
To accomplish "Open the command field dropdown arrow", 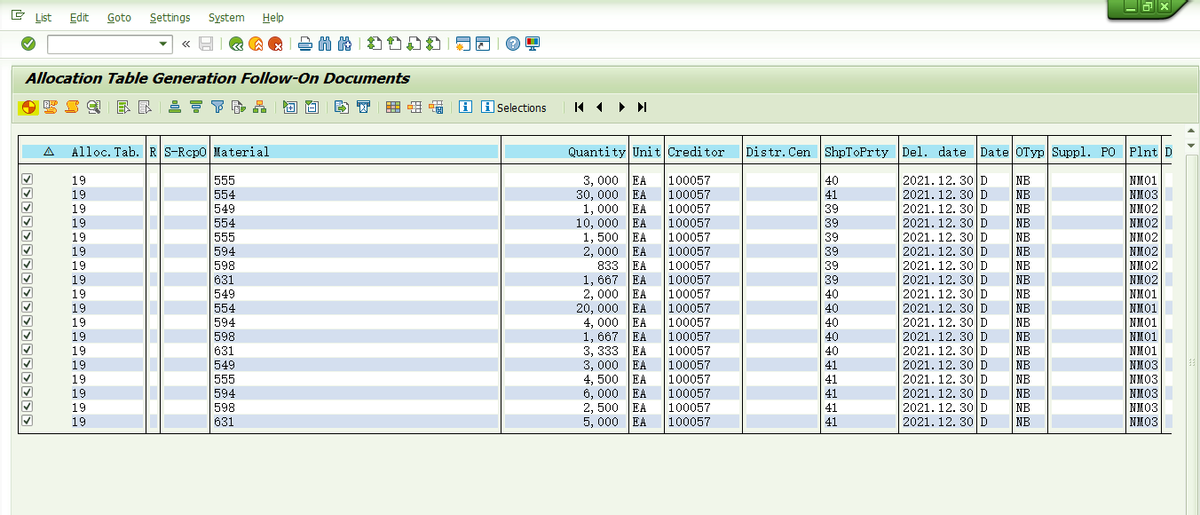I will (x=164, y=44).
